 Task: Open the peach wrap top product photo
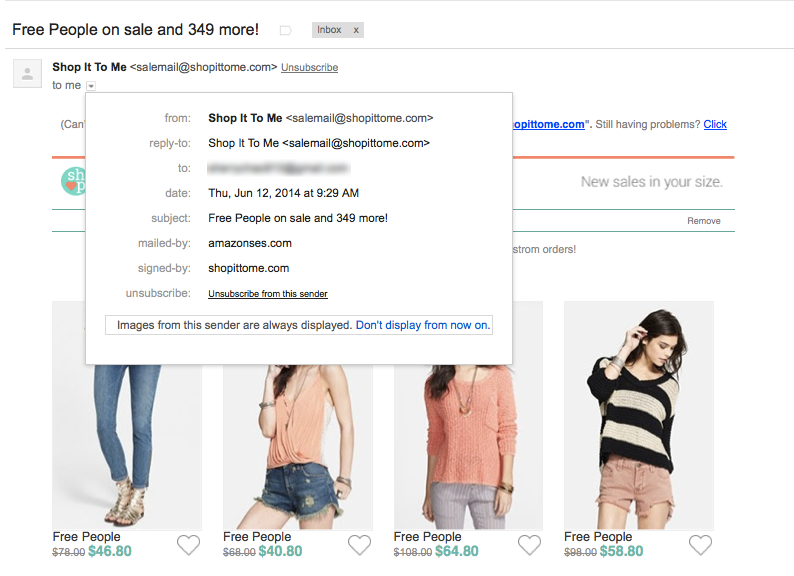pos(298,447)
